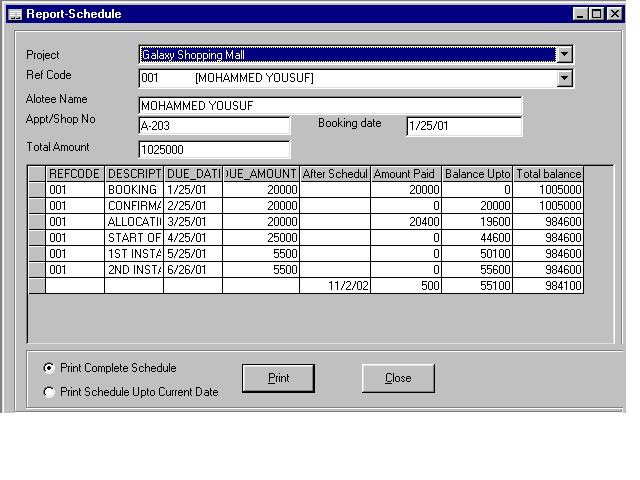Select the BOOKING row using row selector
640x480 pixels.
coord(37,190)
